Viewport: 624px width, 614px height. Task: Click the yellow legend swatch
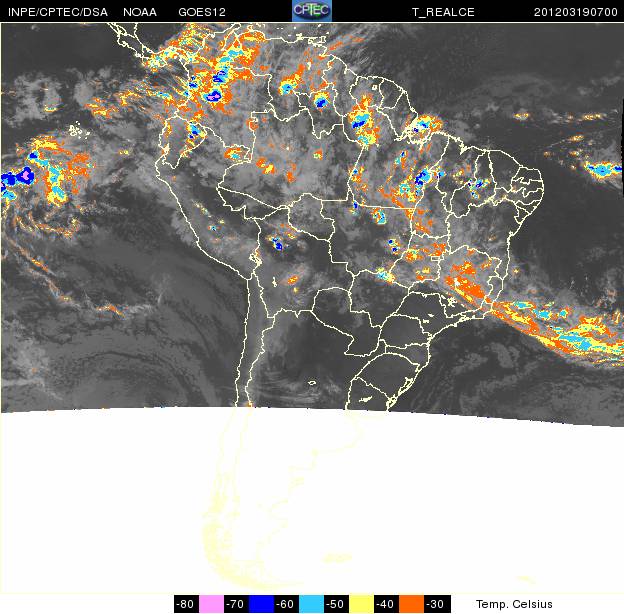tap(361, 604)
